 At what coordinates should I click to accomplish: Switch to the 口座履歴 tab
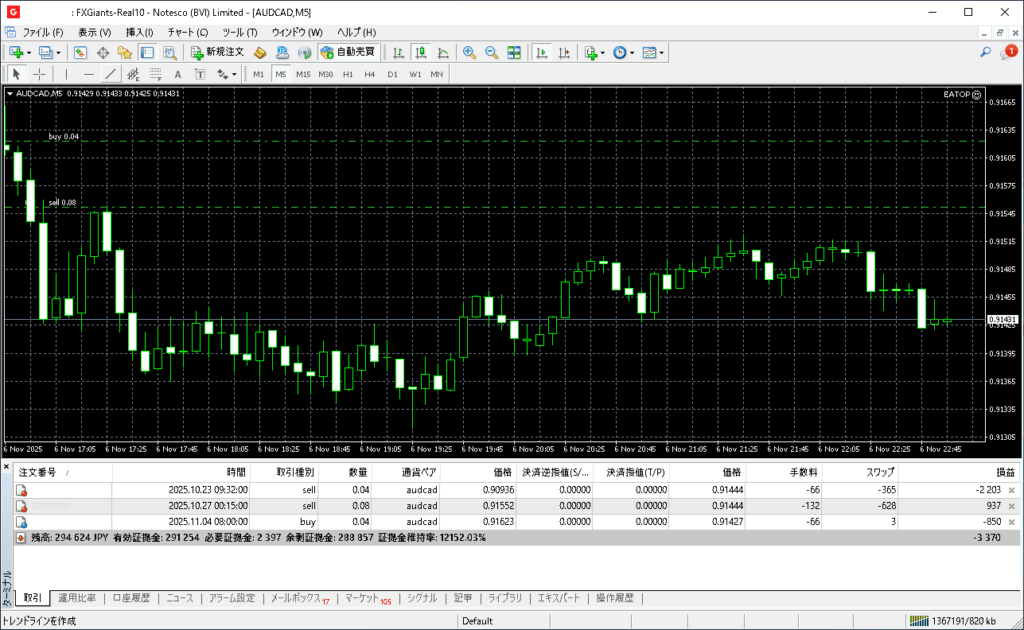click(131, 598)
